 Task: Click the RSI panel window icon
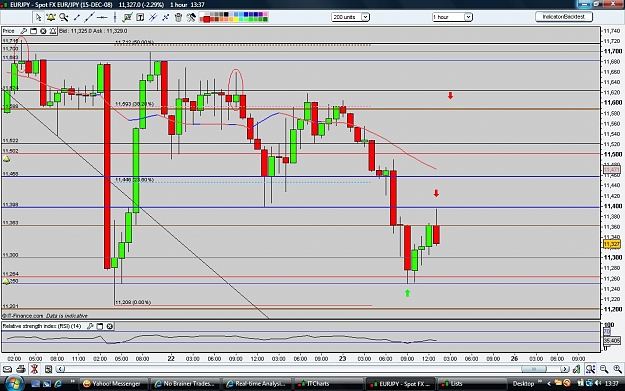click(100, 326)
